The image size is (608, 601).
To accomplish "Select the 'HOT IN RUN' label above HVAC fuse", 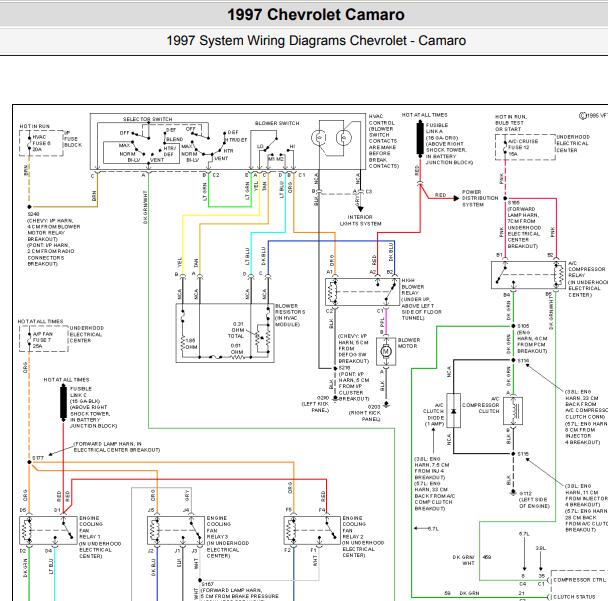I will click(35, 126).
